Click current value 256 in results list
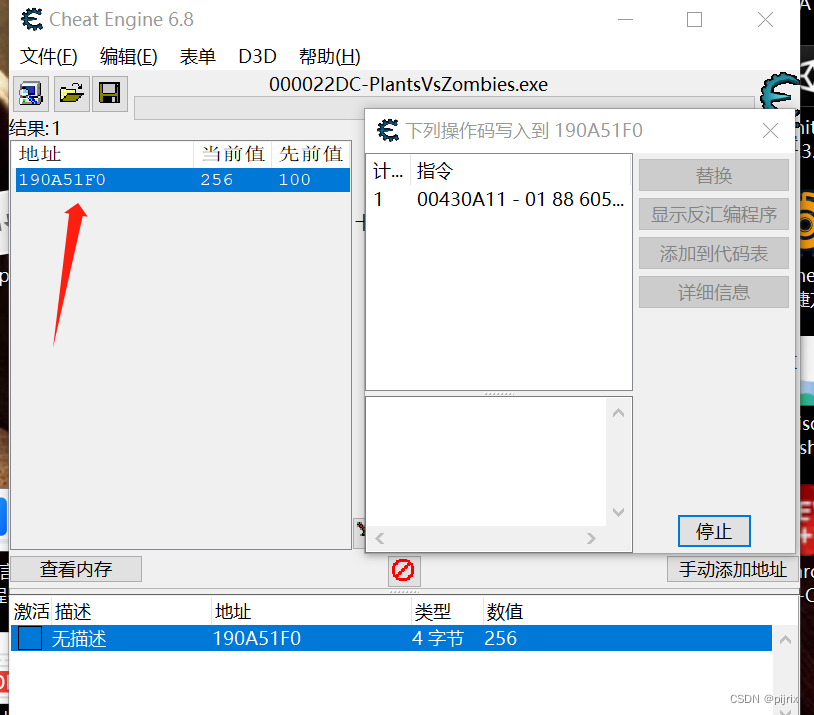This screenshot has height=715, width=814. (217, 180)
